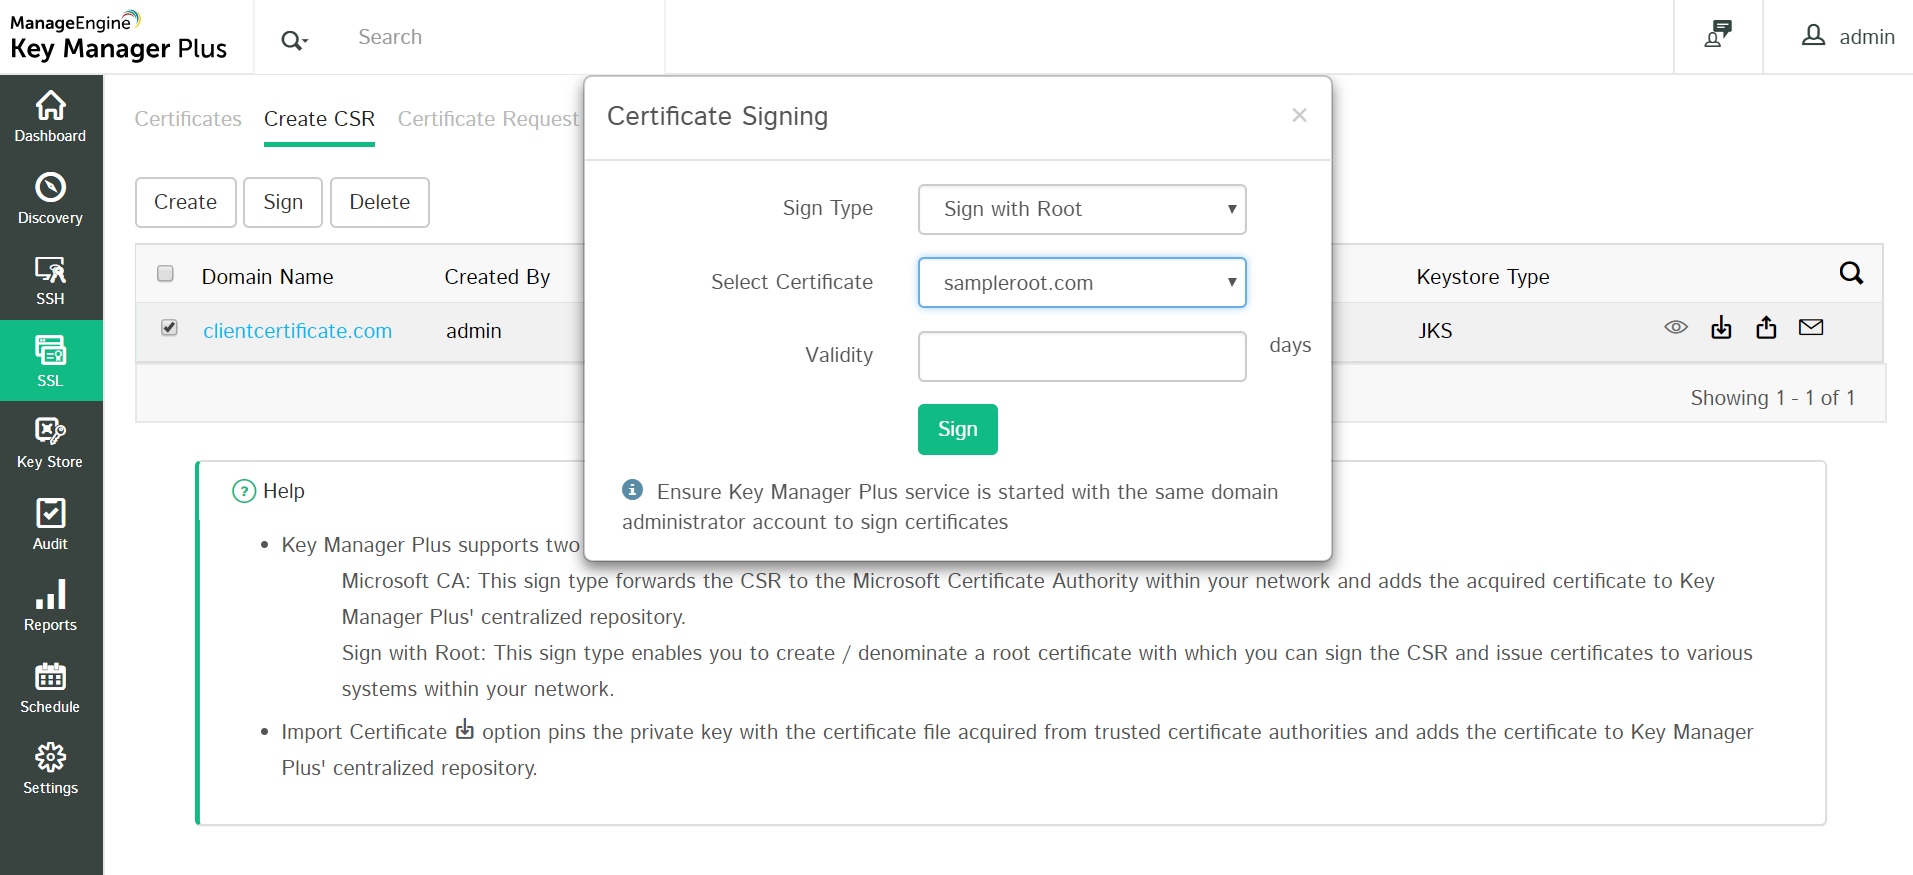Open the Key Store sidebar section
This screenshot has width=1913, height=875.
tap(50, 443)
